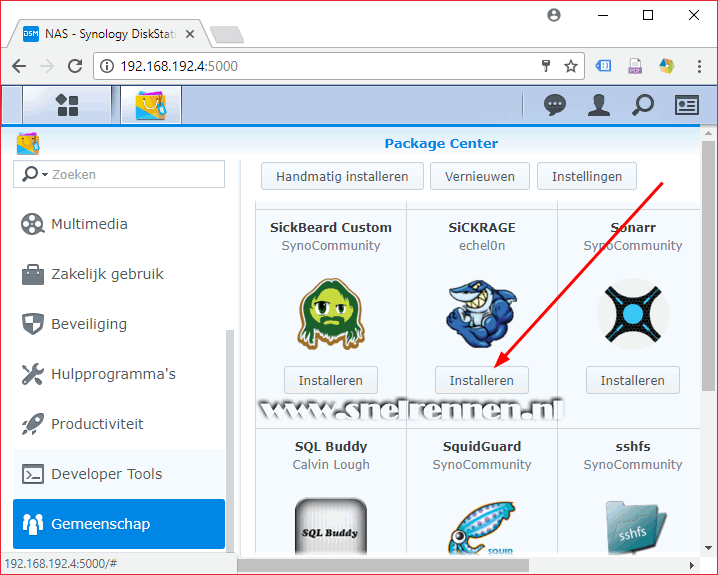Image resolution: width=718 pixels, height=575 pixels.
Task: Open a new browser tab
Action: pyautogui.click(x=227, y=34)
